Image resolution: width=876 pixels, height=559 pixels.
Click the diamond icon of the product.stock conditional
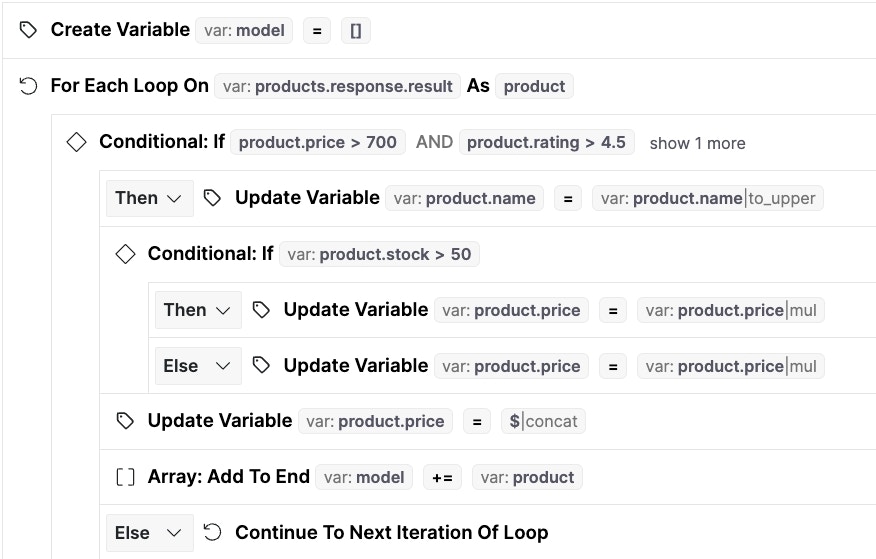tap(125, 254)
